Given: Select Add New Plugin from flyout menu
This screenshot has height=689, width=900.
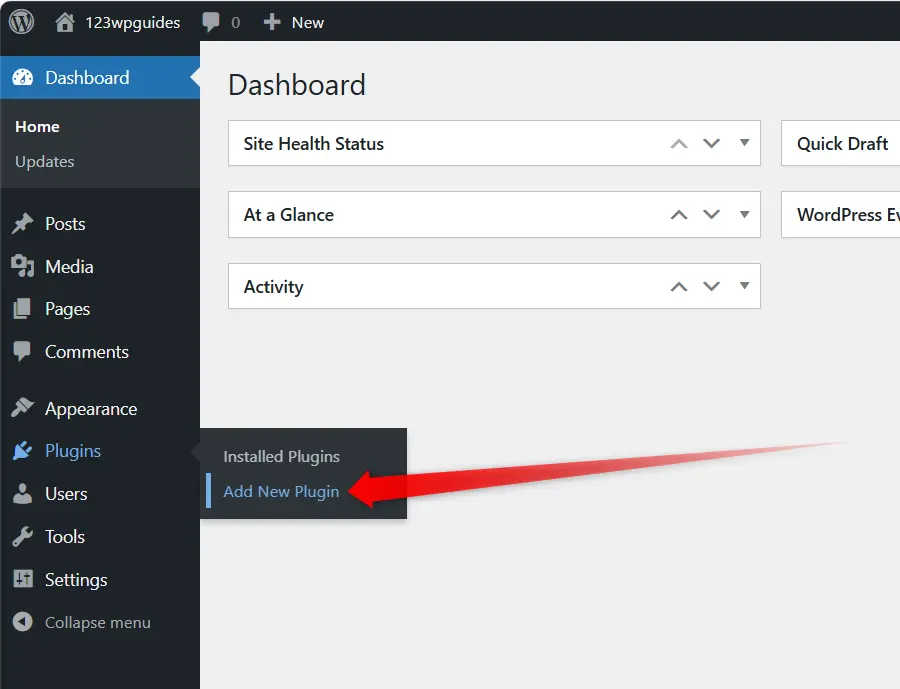Looking at the screenshot, I should [x=281, y=491].
